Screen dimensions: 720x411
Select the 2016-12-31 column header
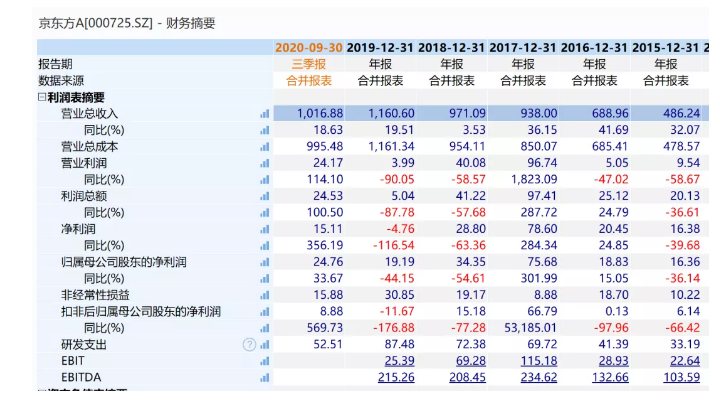(594, 48)
